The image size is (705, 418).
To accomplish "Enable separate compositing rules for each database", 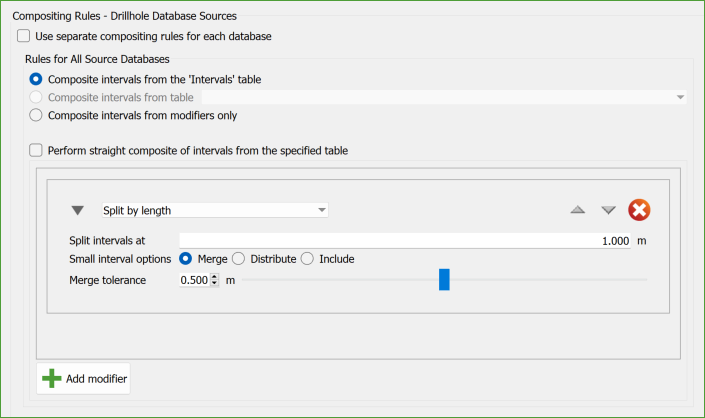I will tap(24, 36).
